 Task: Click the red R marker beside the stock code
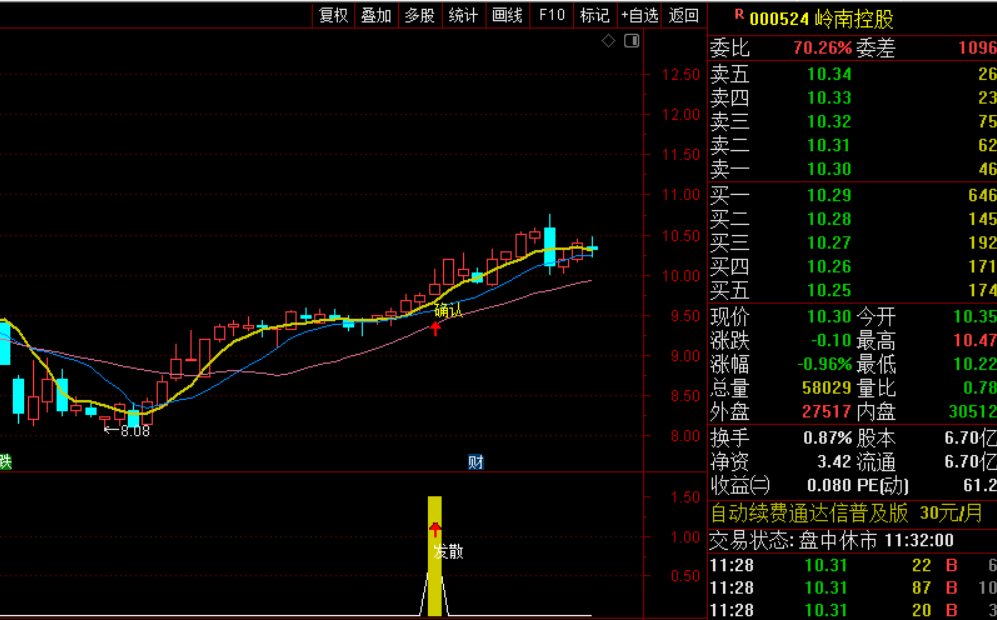739,15
